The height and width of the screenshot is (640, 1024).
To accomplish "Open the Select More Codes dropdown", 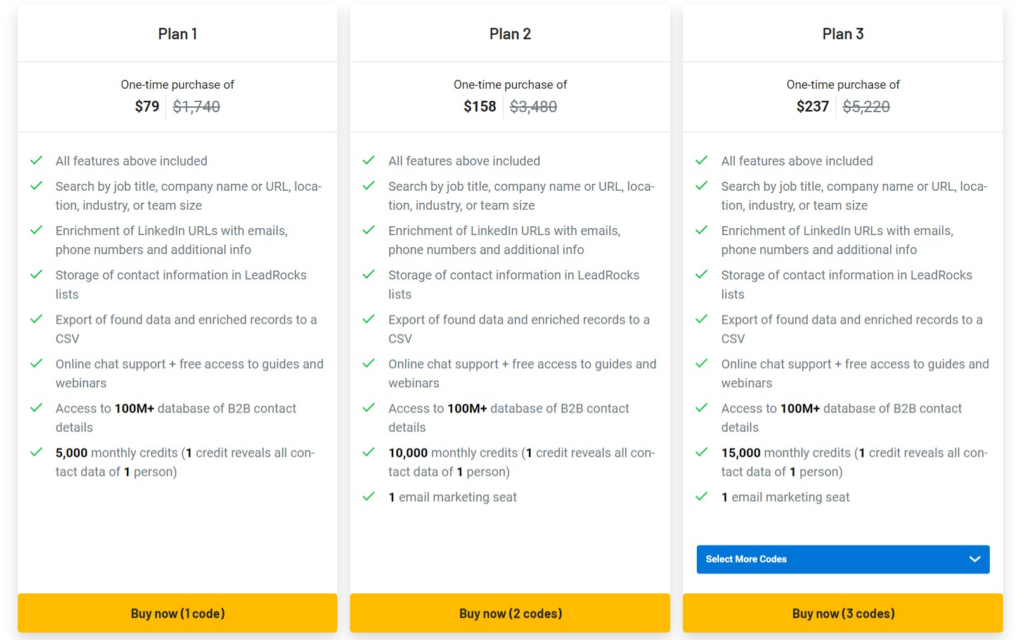I will [x=842, y=559].
